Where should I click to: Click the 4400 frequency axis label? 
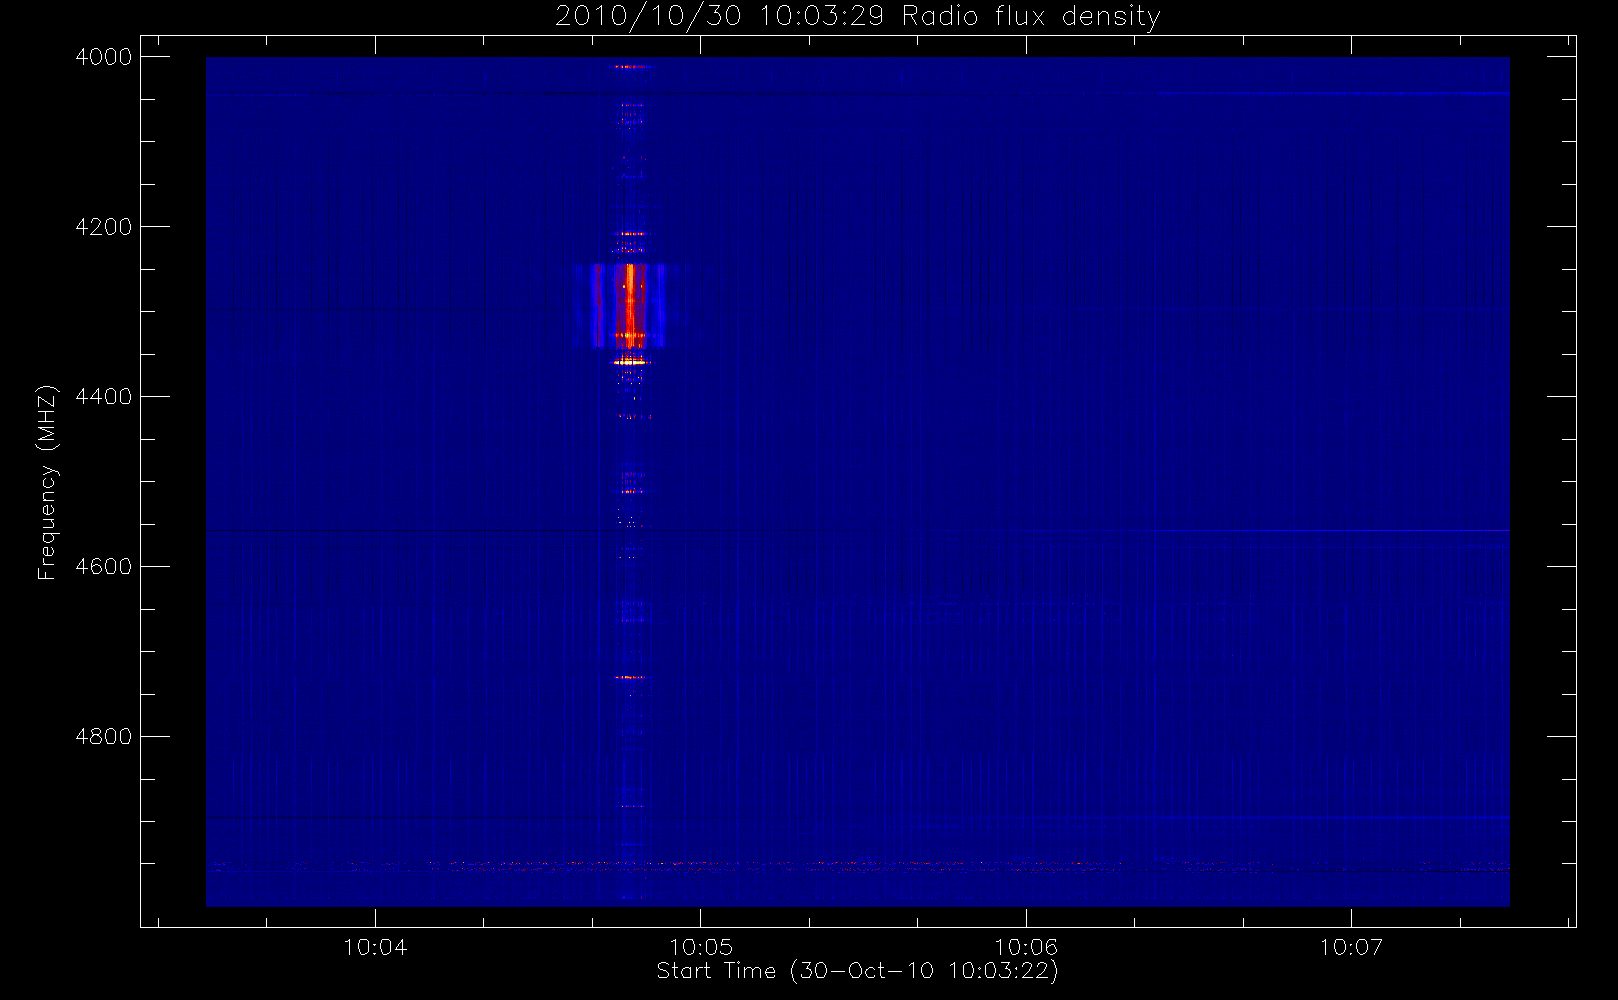pyautogui.click(x=104, y=397)
